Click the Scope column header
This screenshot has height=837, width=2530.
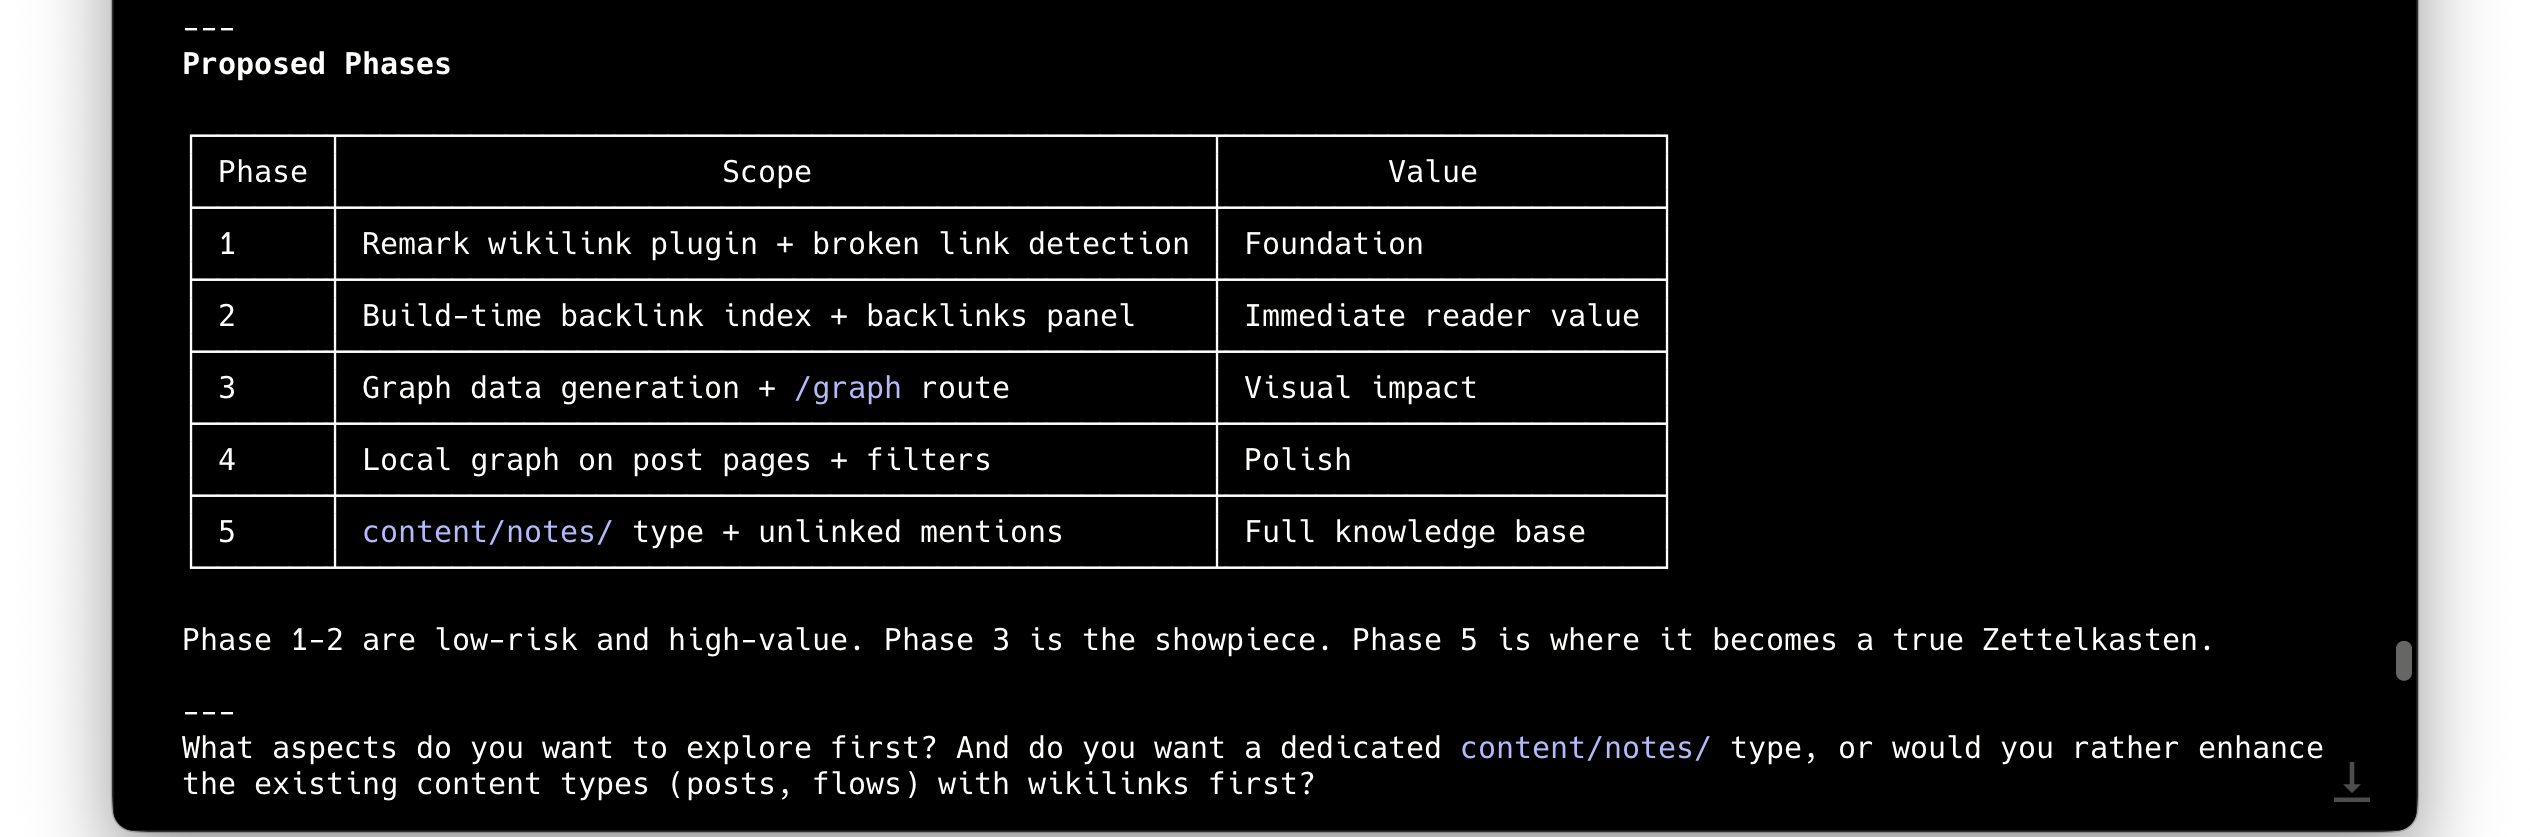766,172
